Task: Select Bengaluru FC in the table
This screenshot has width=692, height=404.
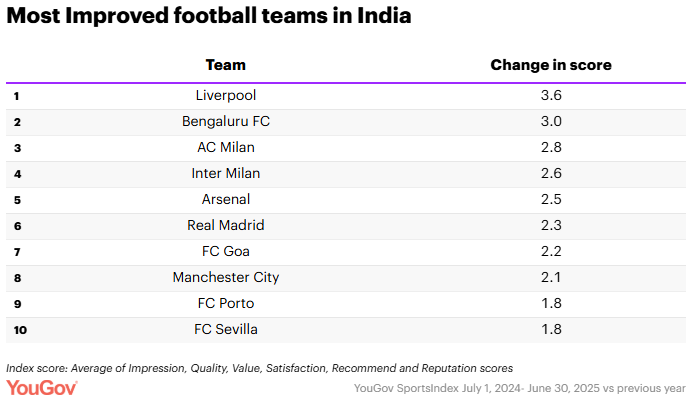Action: (x=226, y=122)
